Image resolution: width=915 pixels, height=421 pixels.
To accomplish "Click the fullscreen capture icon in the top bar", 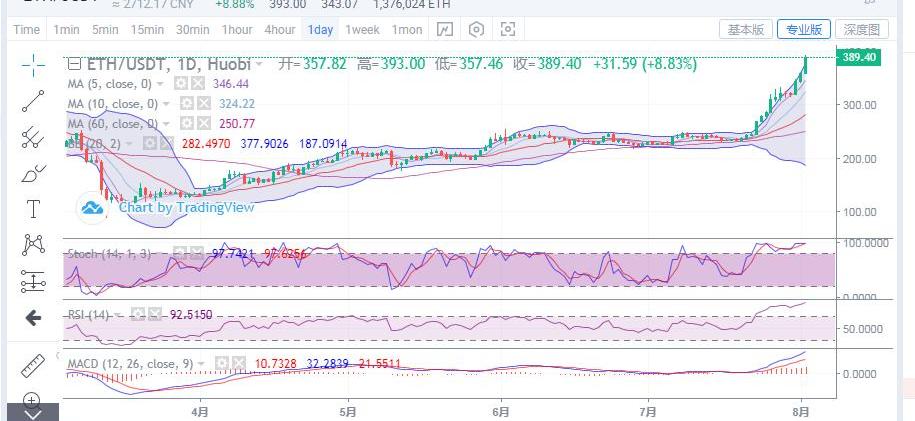I will click(x=508, y=29).
